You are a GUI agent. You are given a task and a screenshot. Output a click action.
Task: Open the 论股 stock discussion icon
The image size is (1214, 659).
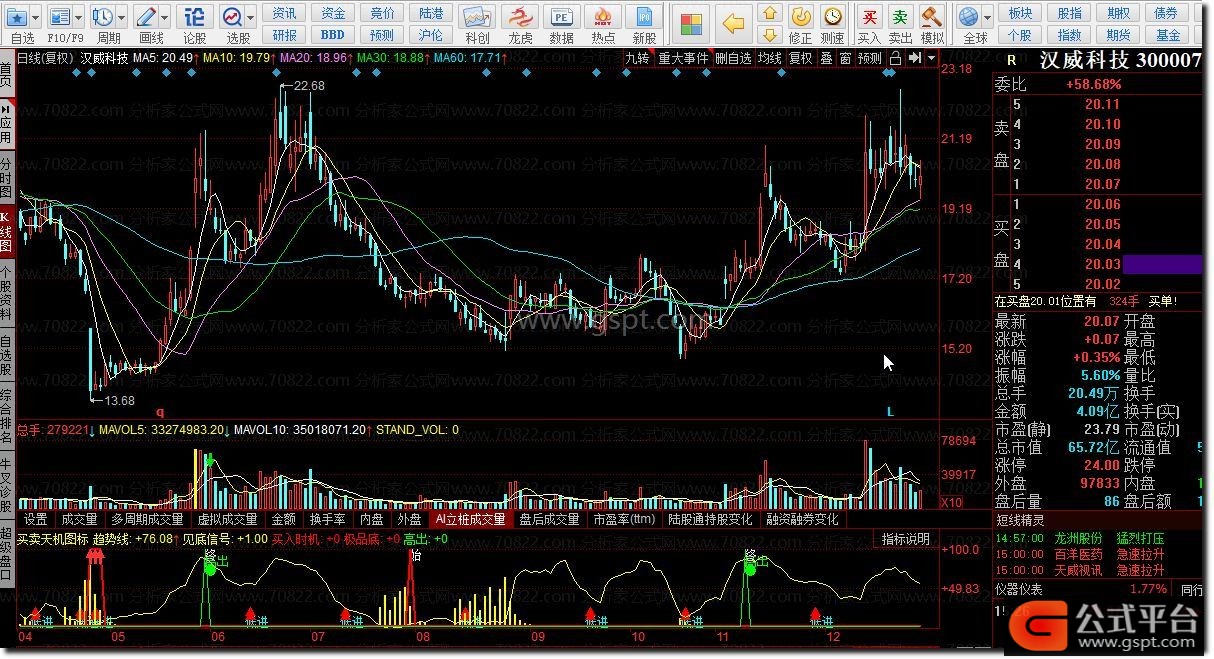pos(195,16)
